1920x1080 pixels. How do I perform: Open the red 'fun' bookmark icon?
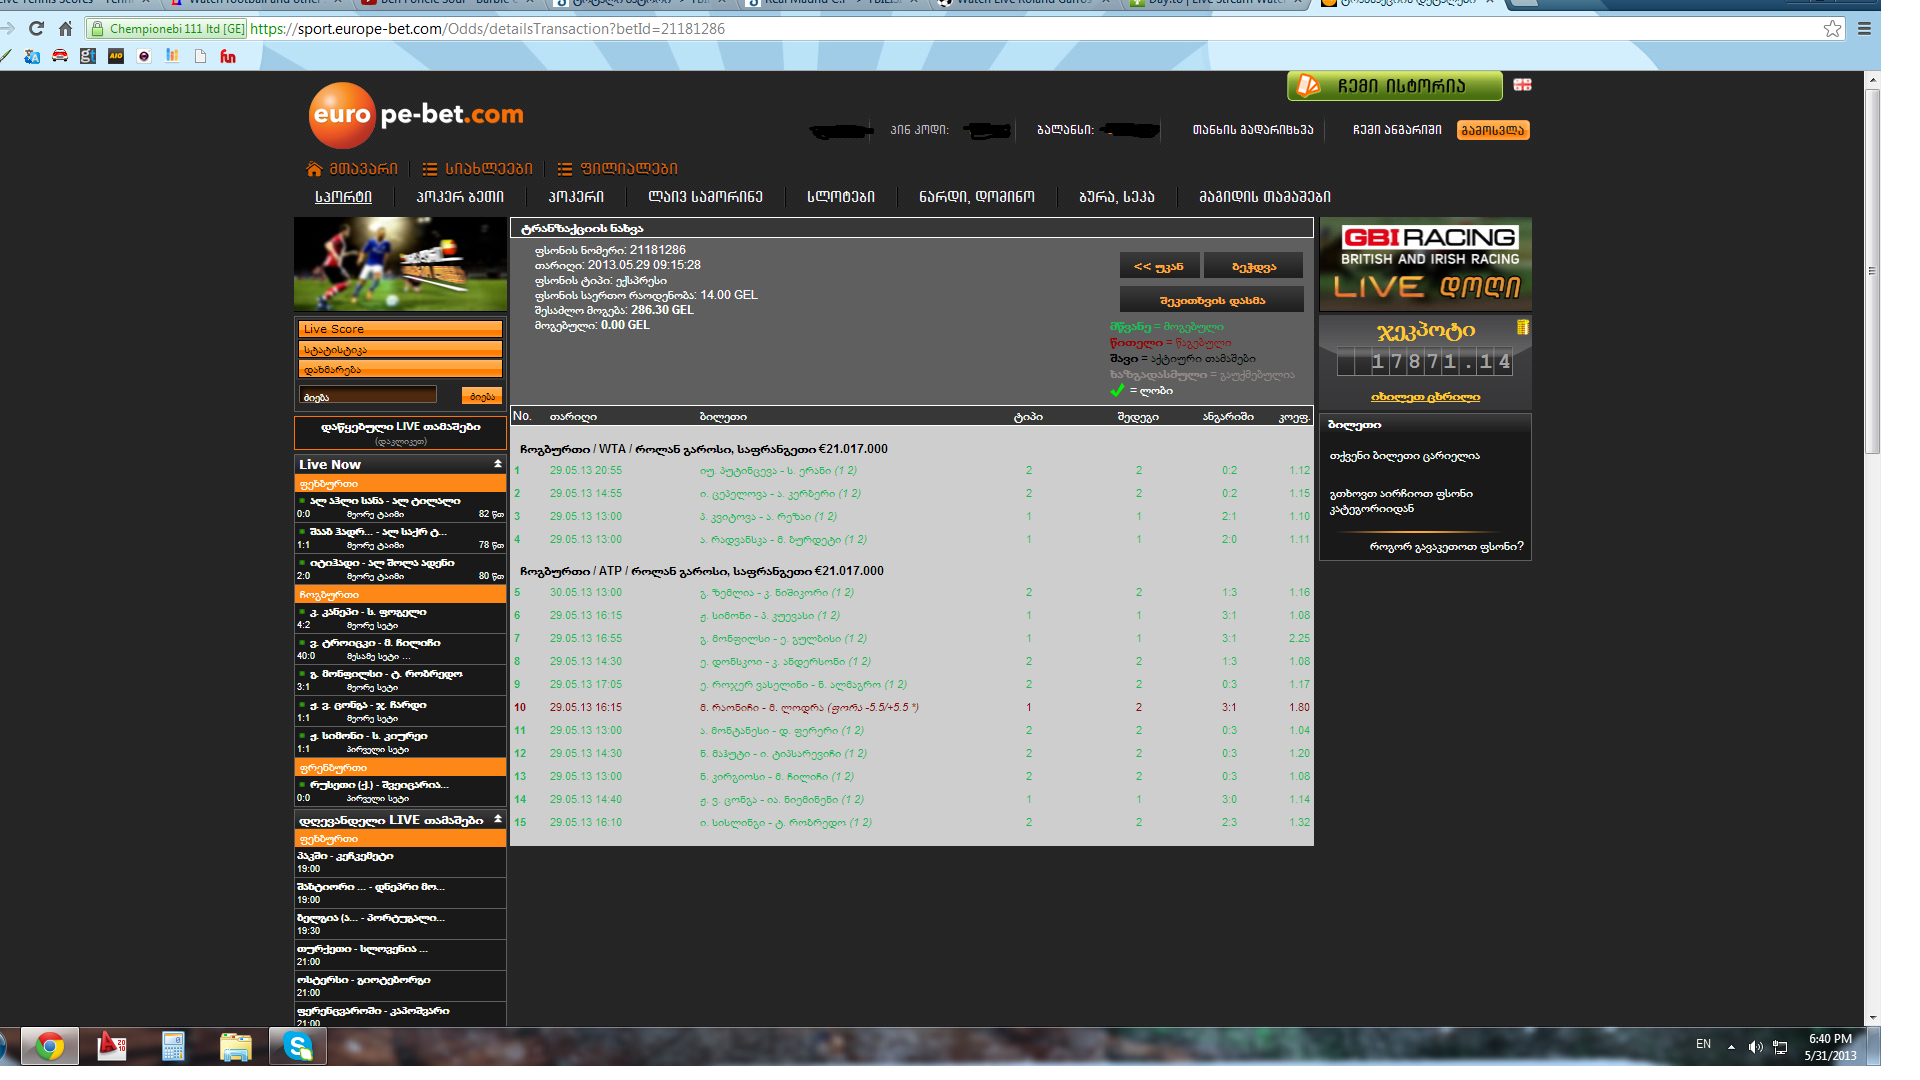[x=228, y=57]
